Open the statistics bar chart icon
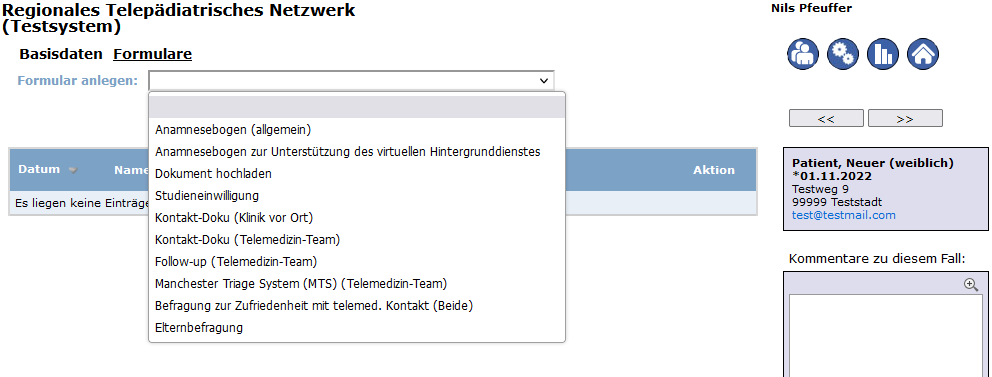992x377 pixels. [x=883, y=53]
